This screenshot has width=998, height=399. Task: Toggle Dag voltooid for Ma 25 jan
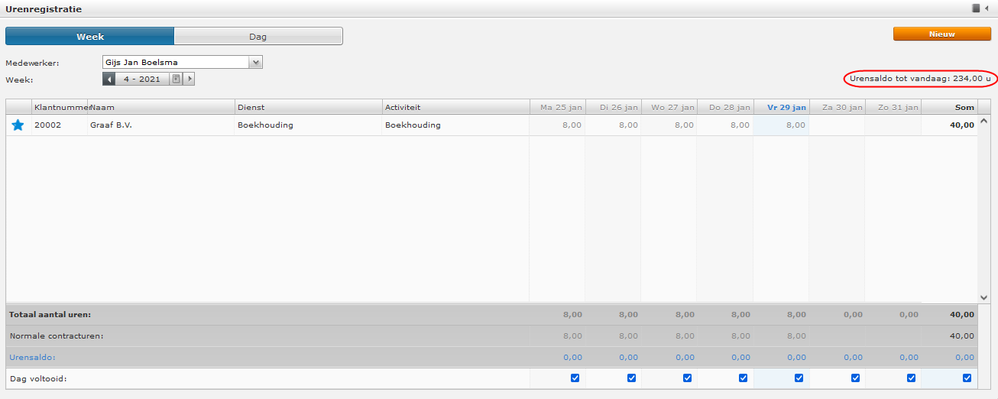[575, 378]
